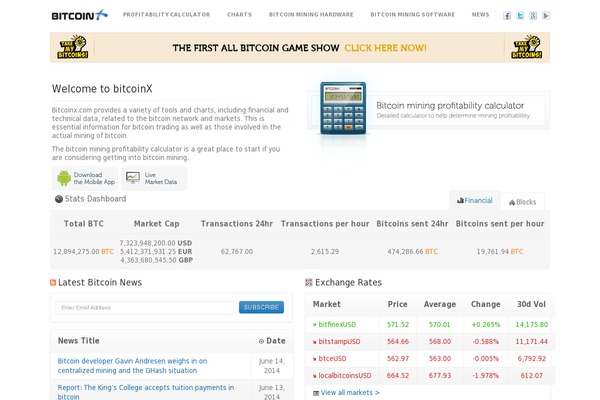Open the Google social icon
This screenshot has height=400, width=600.
click(x=533, y=16)
